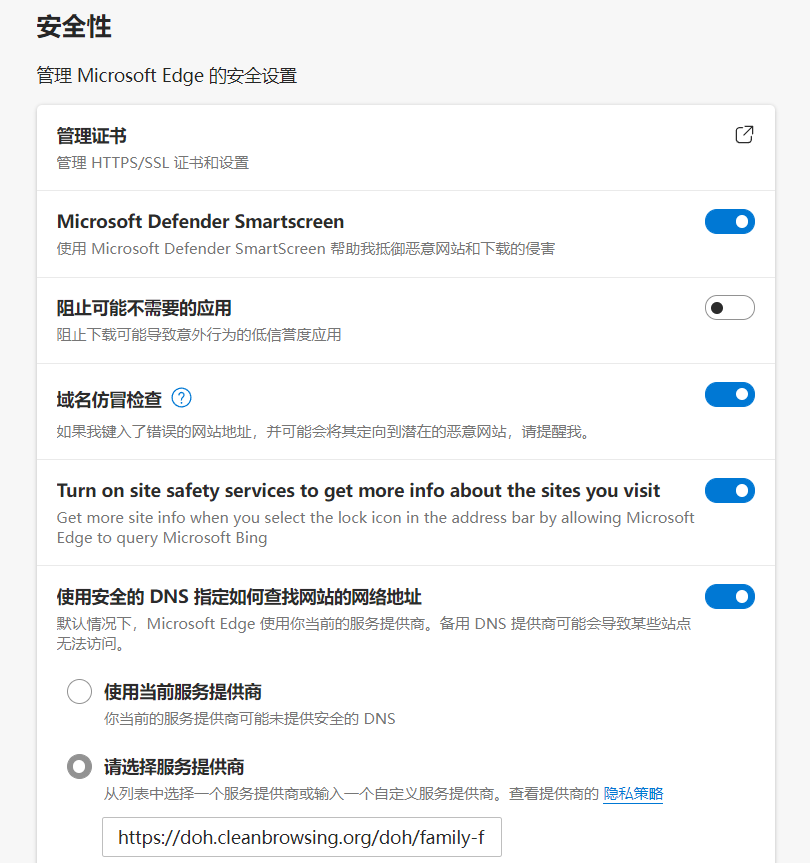Click the 管理 HTTPS/SSL 证书和设置 description
The image size is (810, 863).
[x=153, y=163]
